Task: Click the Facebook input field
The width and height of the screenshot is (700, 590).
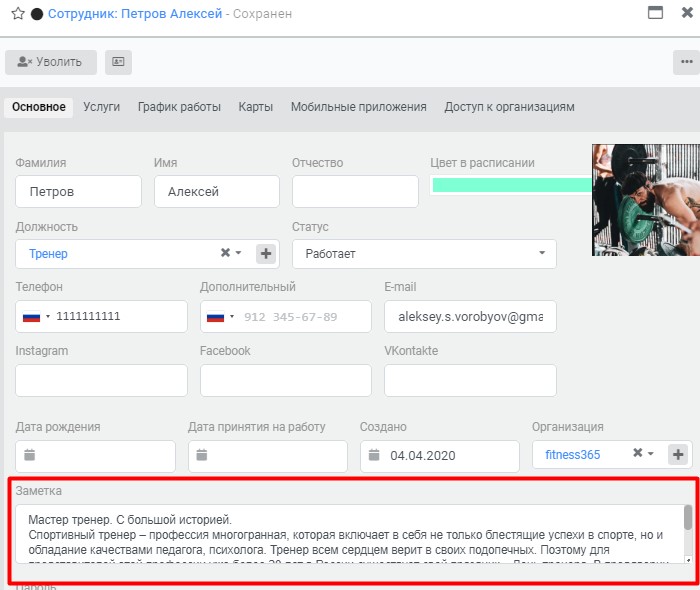Action: 286,380
